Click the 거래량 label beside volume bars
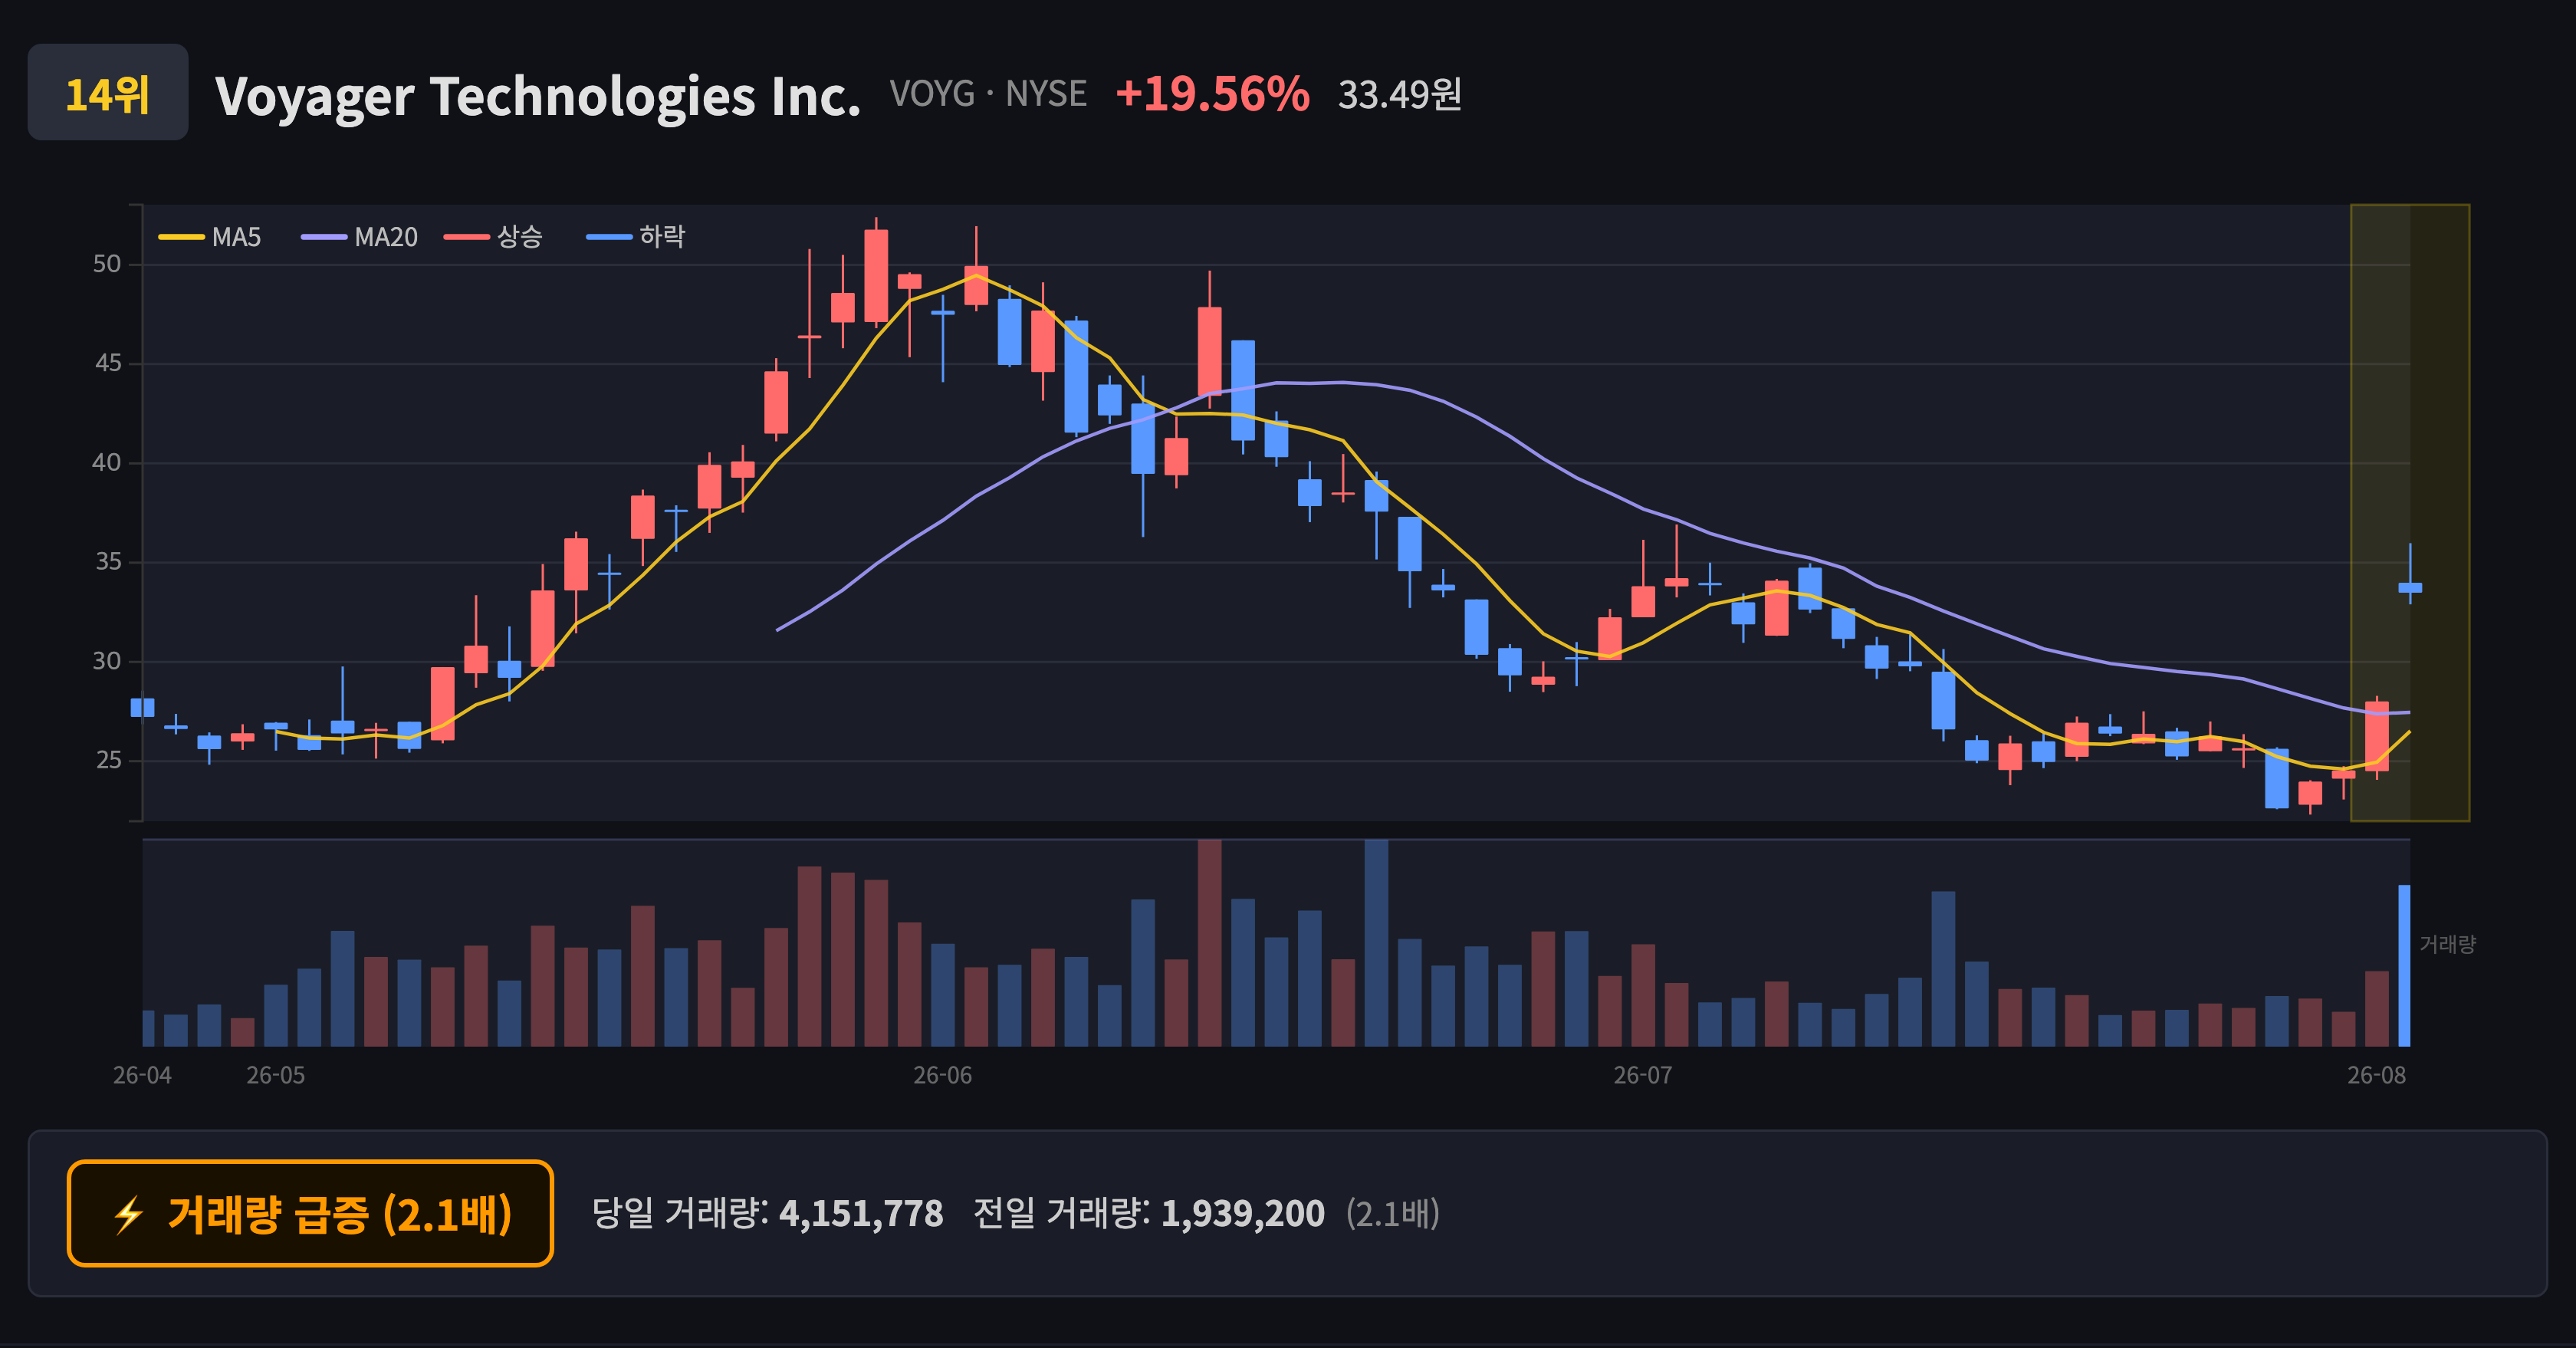 tap(2447, 943)
